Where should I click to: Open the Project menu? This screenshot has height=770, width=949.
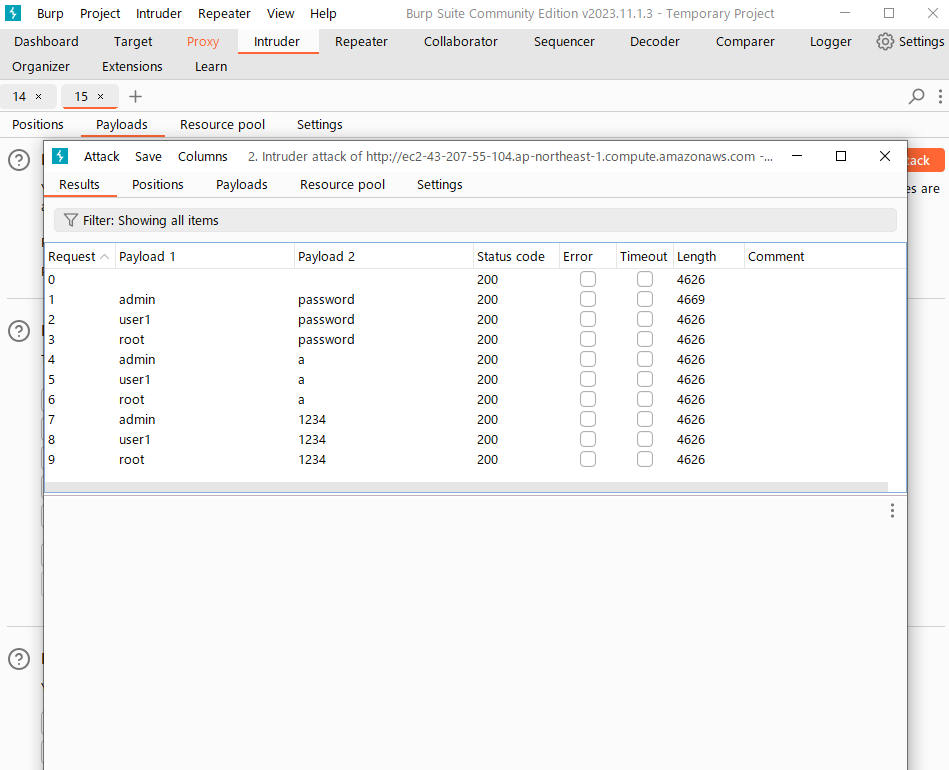100,13
